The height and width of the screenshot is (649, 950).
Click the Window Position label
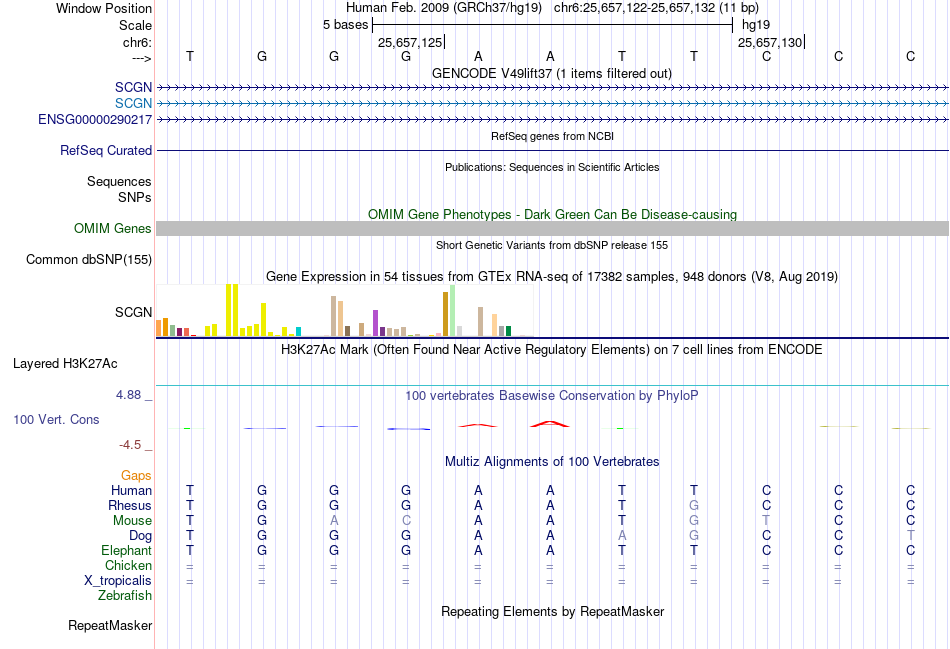click(104, 8)
